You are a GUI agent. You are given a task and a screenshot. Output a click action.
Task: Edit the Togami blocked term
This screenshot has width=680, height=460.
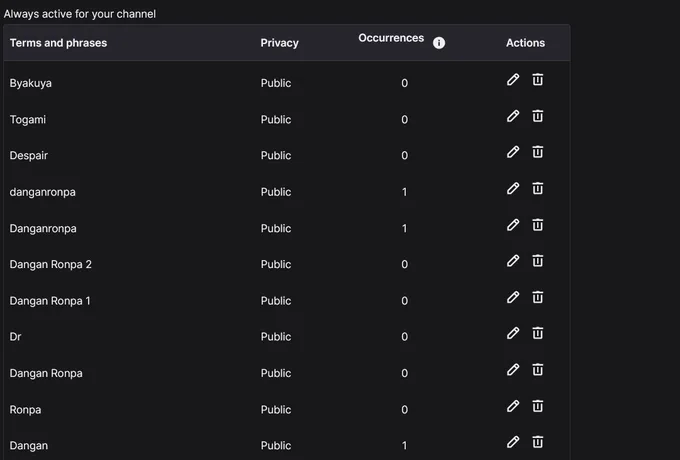[513, 116]
